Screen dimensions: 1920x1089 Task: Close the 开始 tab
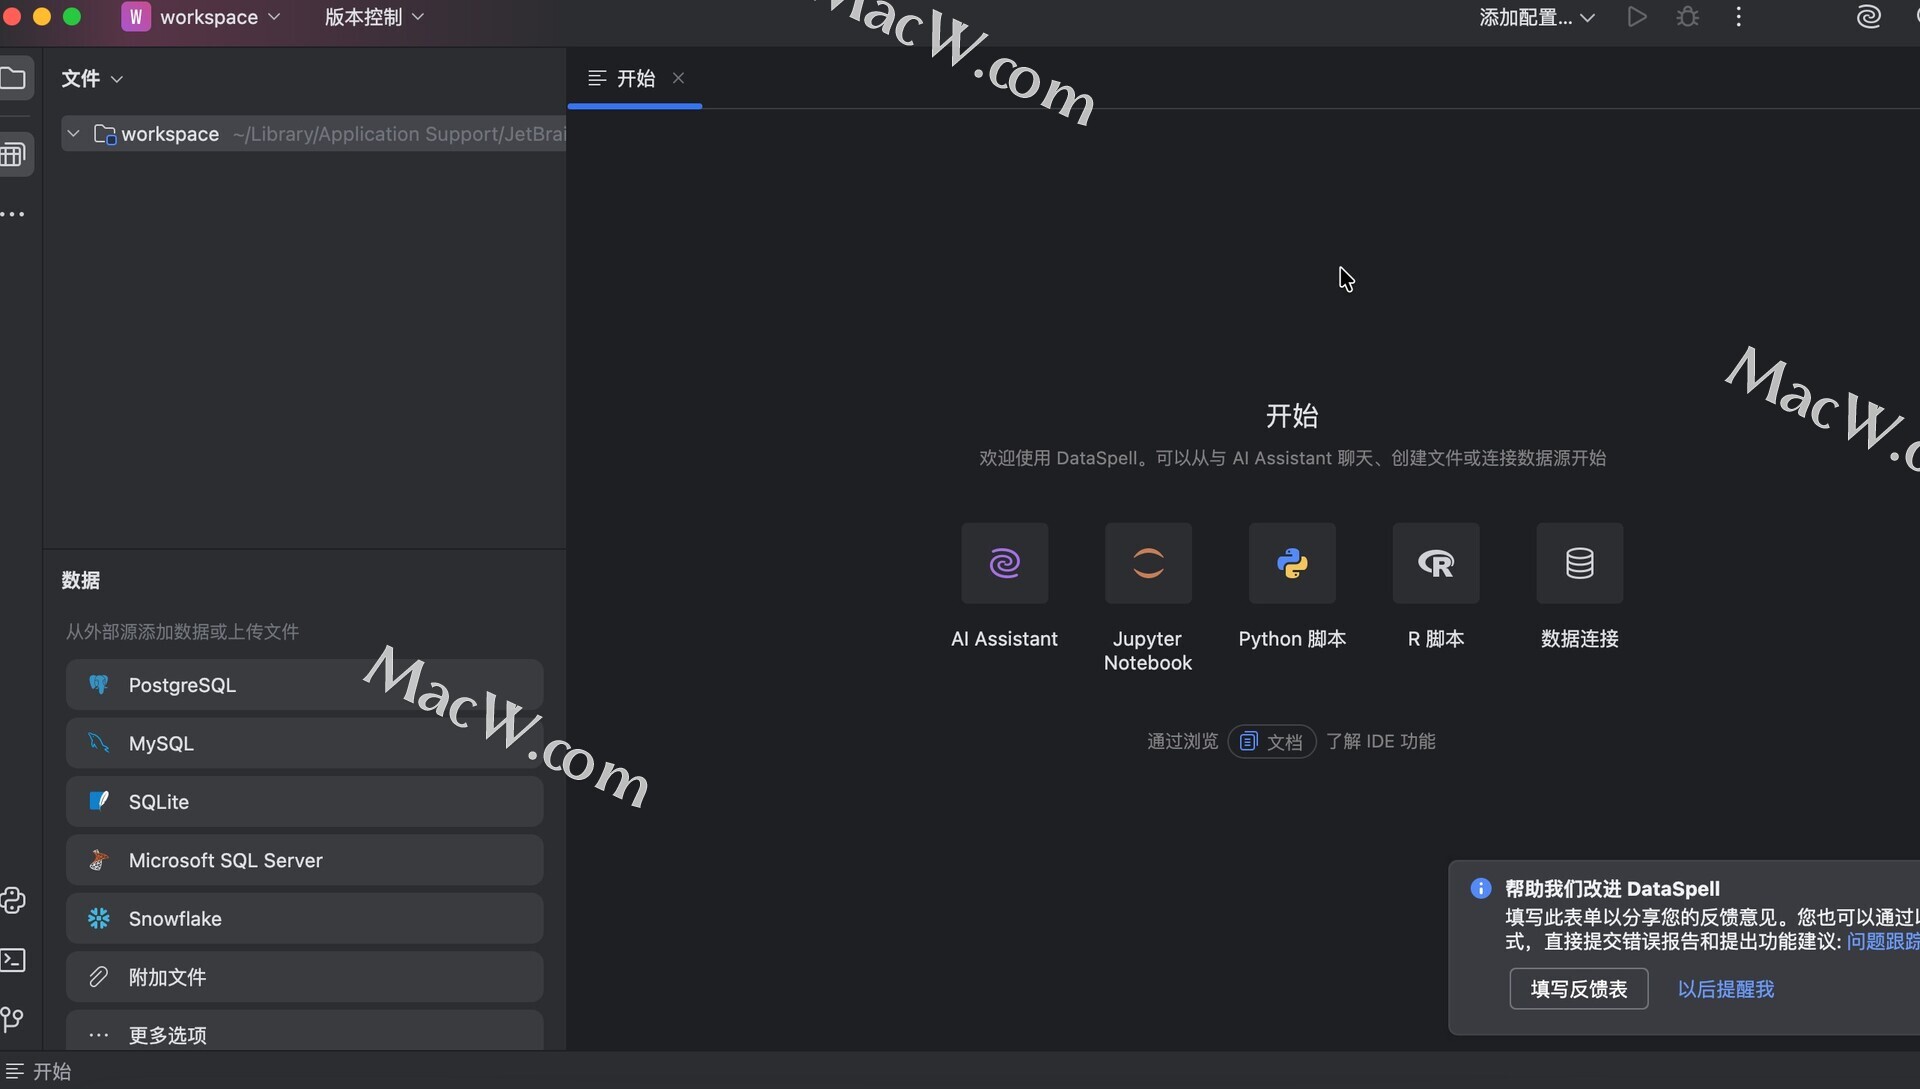pos(678,78)
